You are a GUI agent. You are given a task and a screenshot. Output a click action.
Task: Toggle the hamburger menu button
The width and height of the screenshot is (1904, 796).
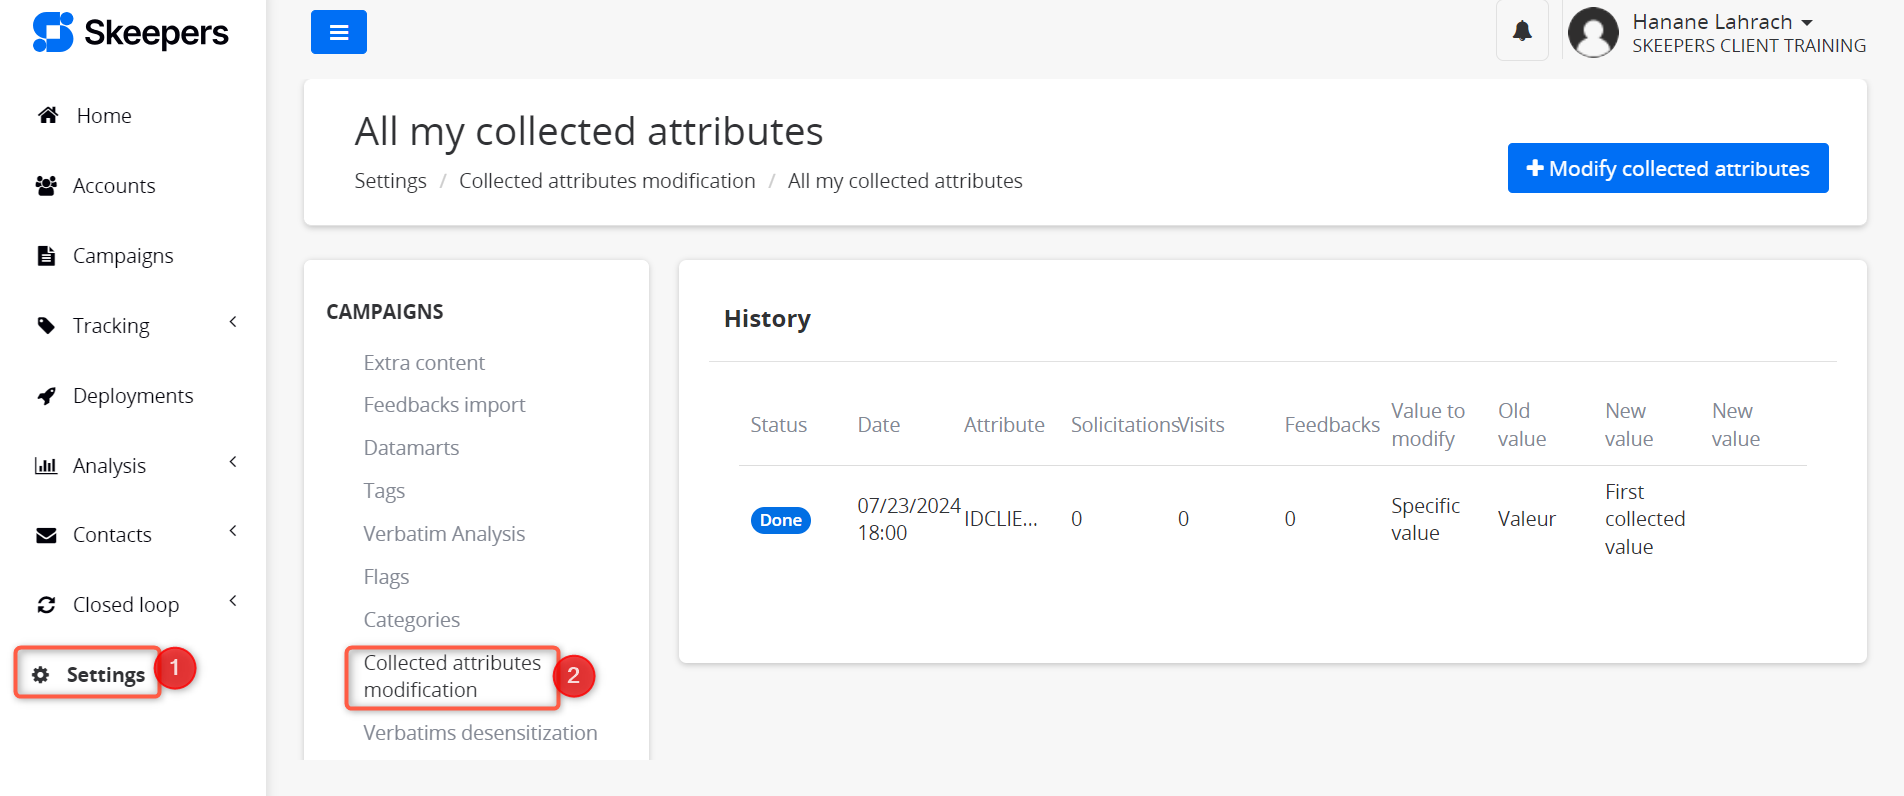point(339,32)
